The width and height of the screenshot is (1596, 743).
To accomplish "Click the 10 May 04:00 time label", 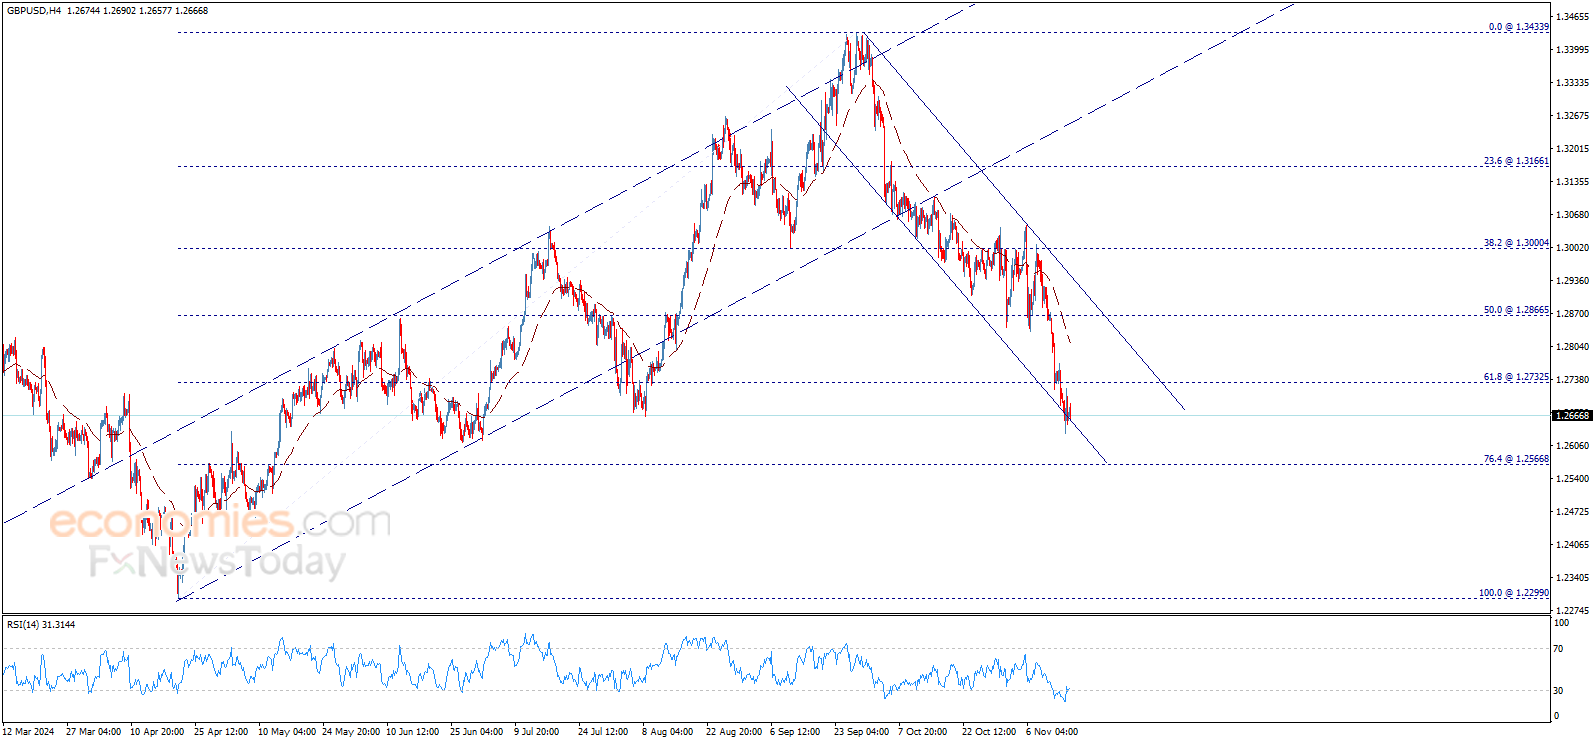I will [287, 732].
